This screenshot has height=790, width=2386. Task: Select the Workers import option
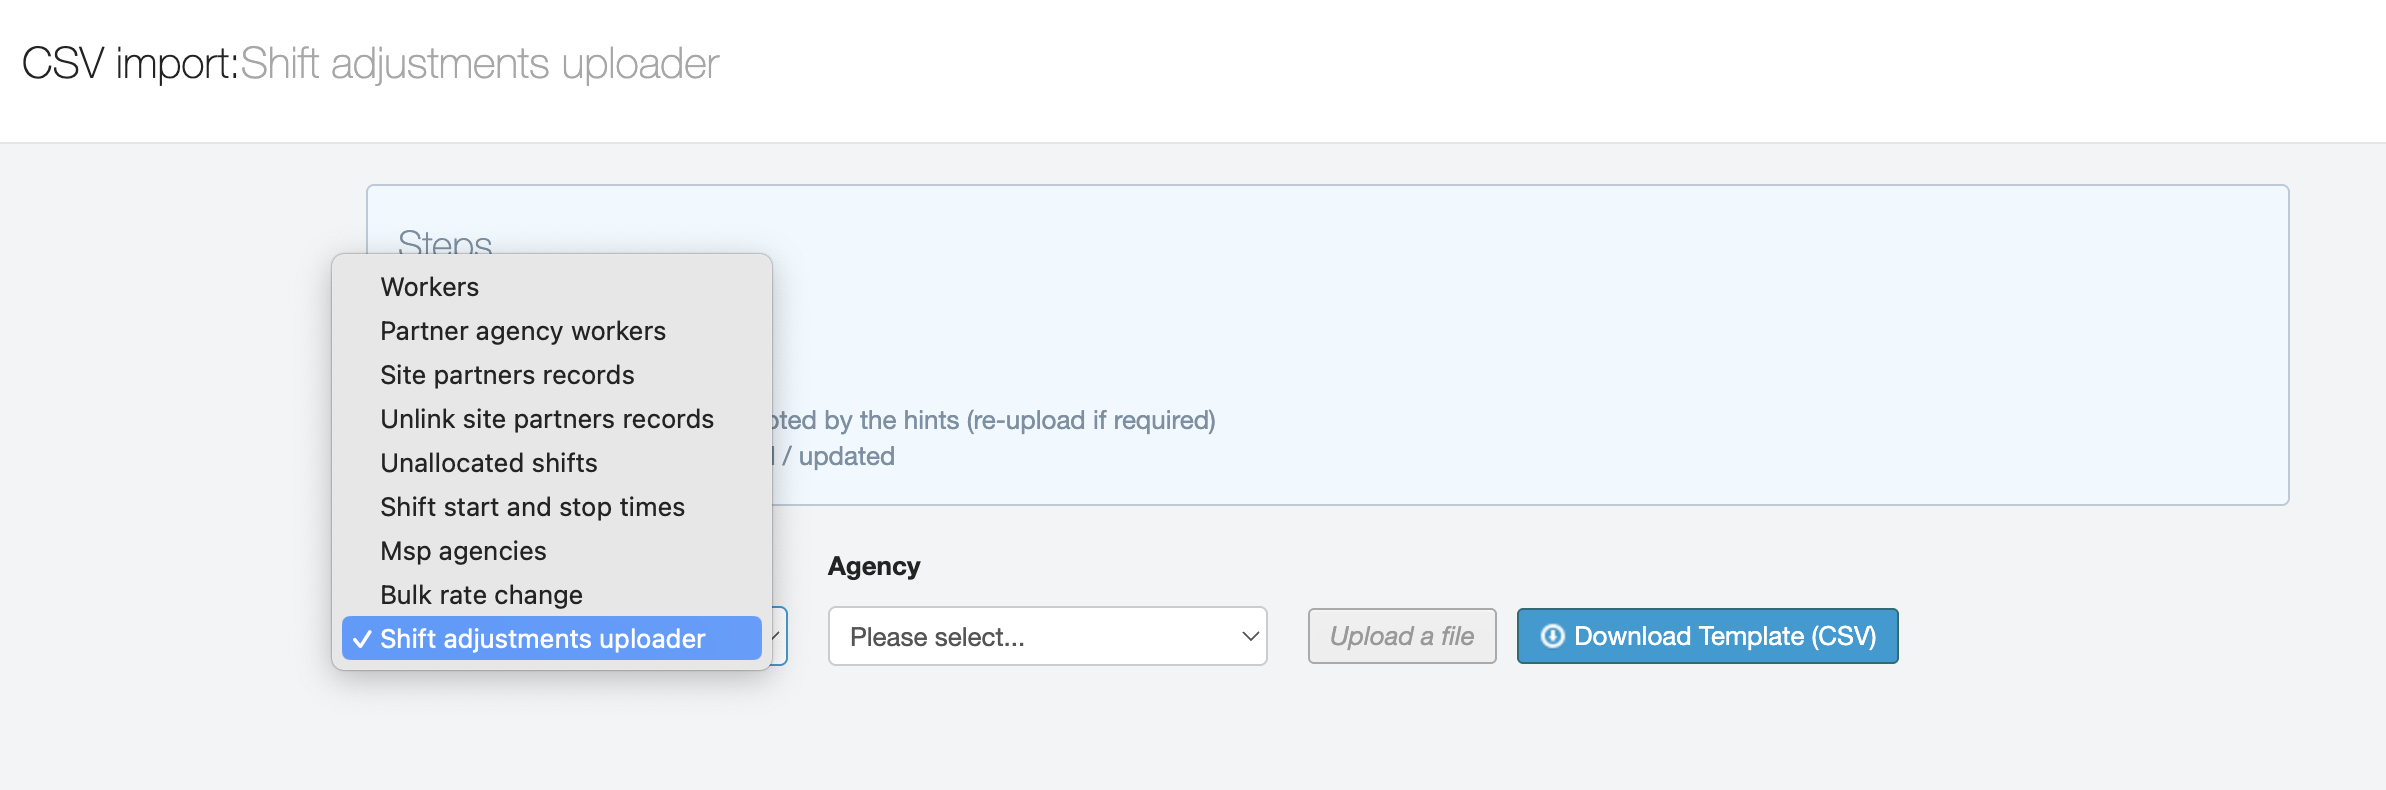430,287
